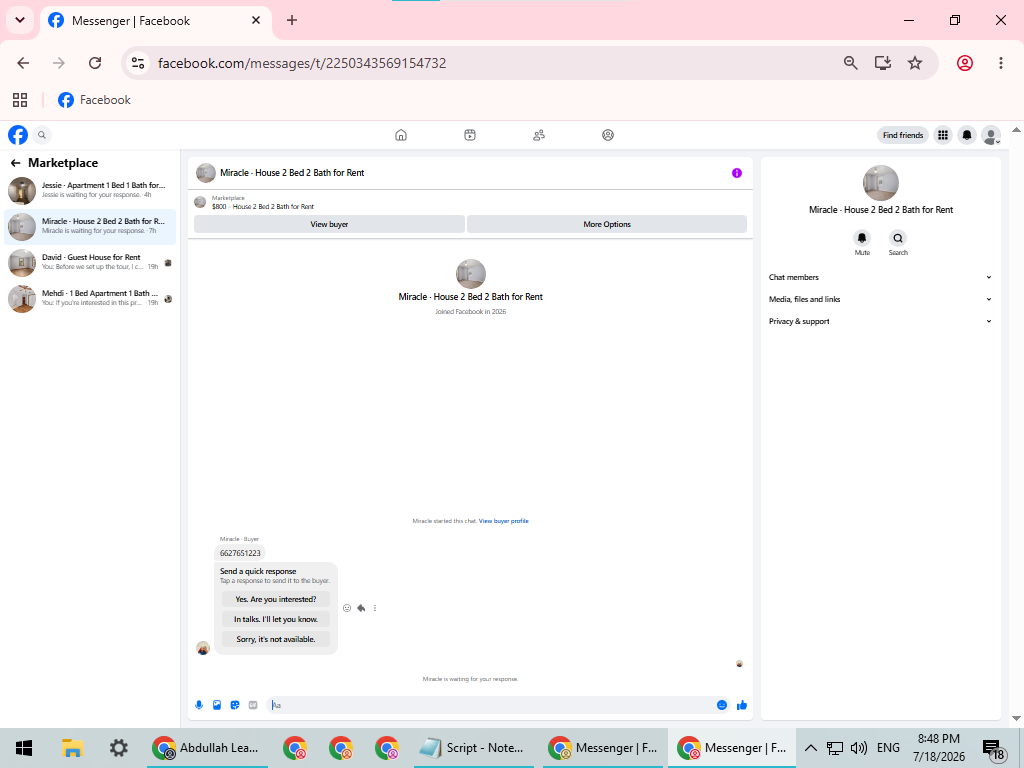
Task: Expand the Chat members section
Action: pos(880,278)
